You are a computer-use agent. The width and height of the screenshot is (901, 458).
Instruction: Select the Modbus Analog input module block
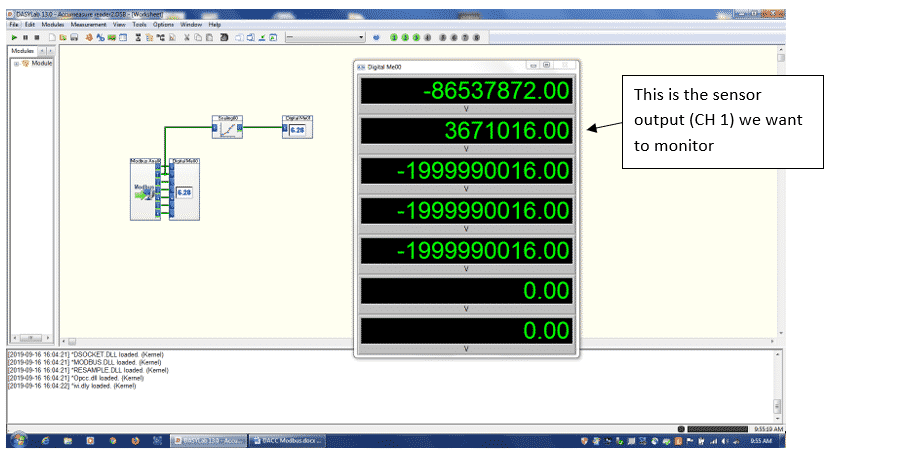[x=146, y=190]
